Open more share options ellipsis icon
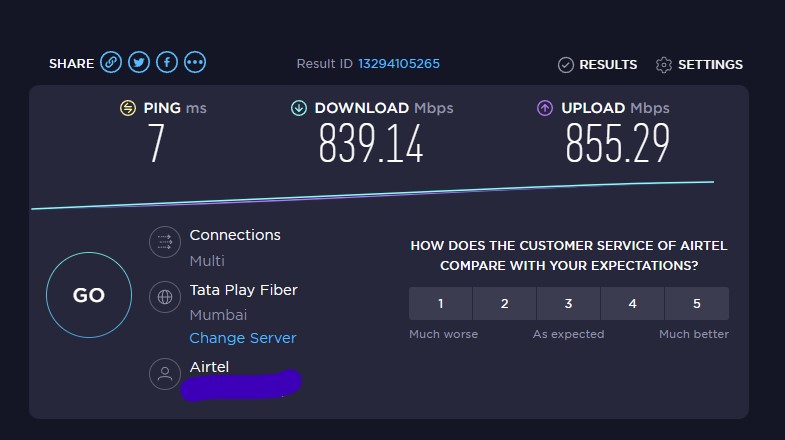This screenshot has width=785, height=440. (x=195, y=63)
